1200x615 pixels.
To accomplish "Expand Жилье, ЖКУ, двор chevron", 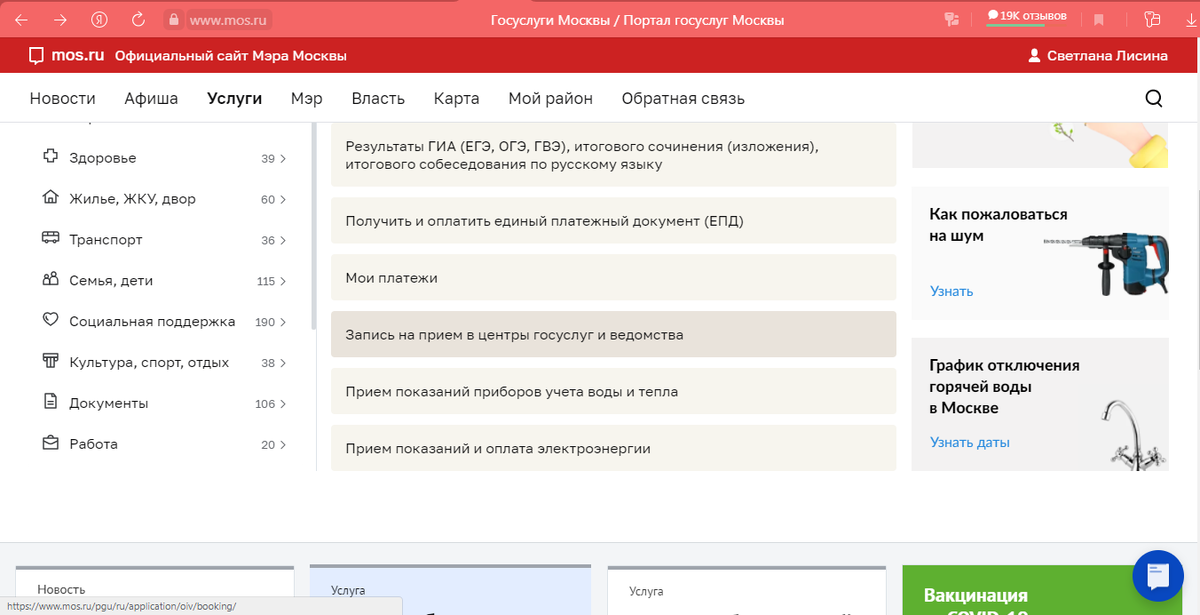I will coord(283,200).
